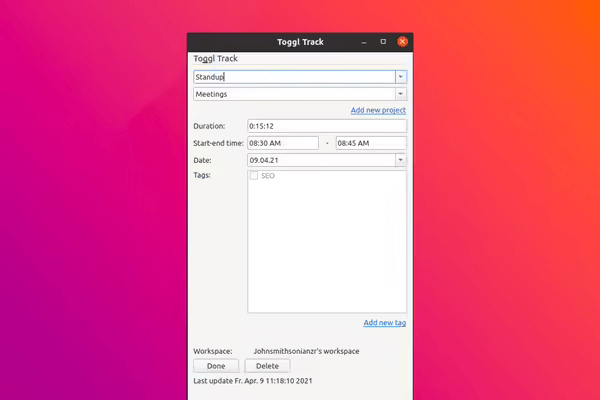The image size is (600, 401).
Task: Click the Start-end time: label
Action: [218, 143]
